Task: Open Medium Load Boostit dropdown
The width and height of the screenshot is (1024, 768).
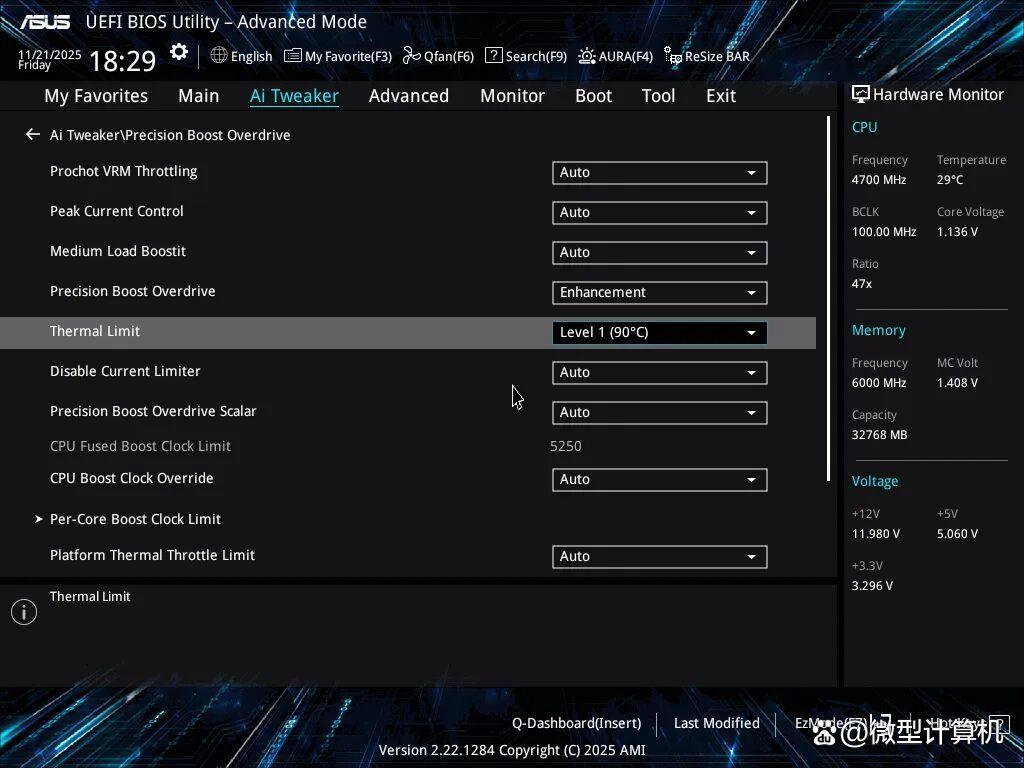Action: point(660,253)
